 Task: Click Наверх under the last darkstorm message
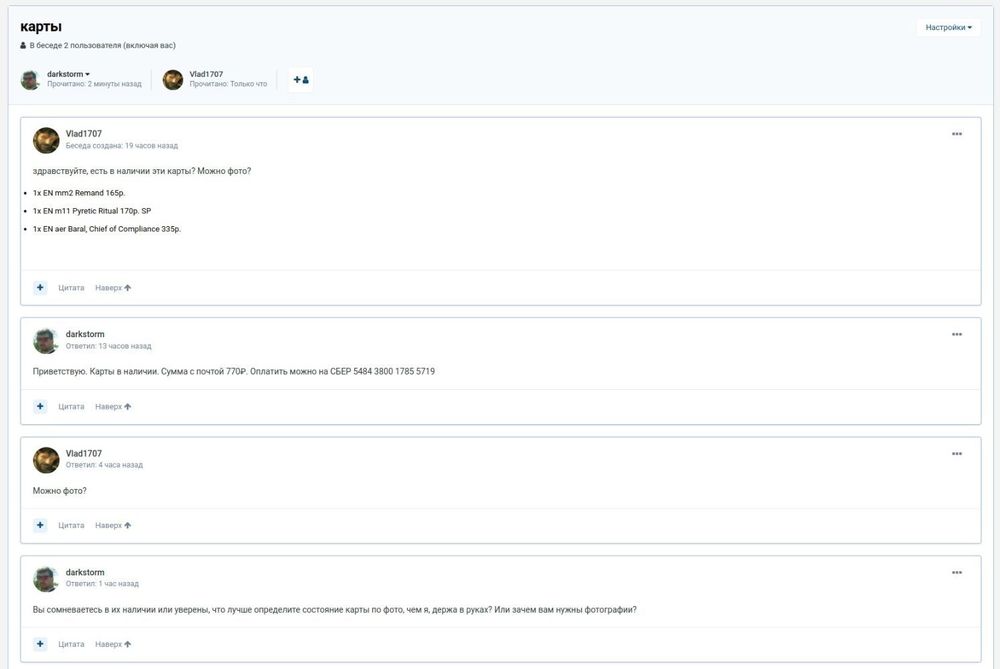(113, 644)
